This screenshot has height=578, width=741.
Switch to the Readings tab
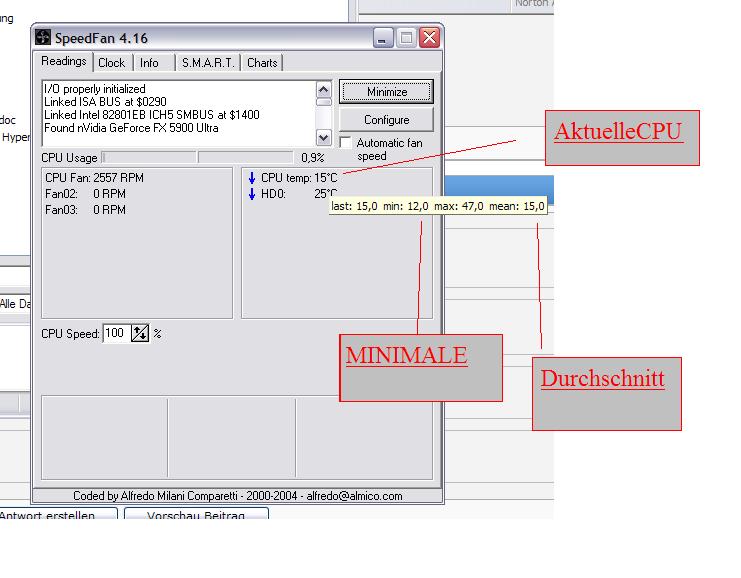click(63, 61)
